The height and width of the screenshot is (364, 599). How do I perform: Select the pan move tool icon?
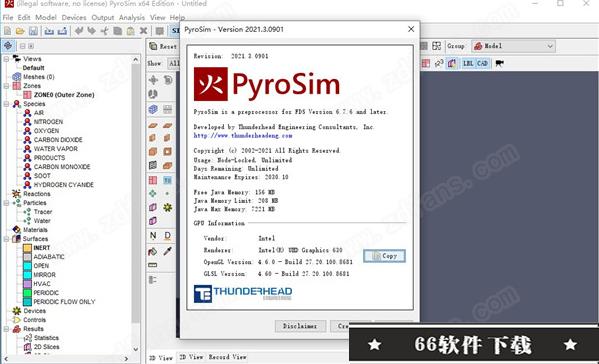point(153,80)
